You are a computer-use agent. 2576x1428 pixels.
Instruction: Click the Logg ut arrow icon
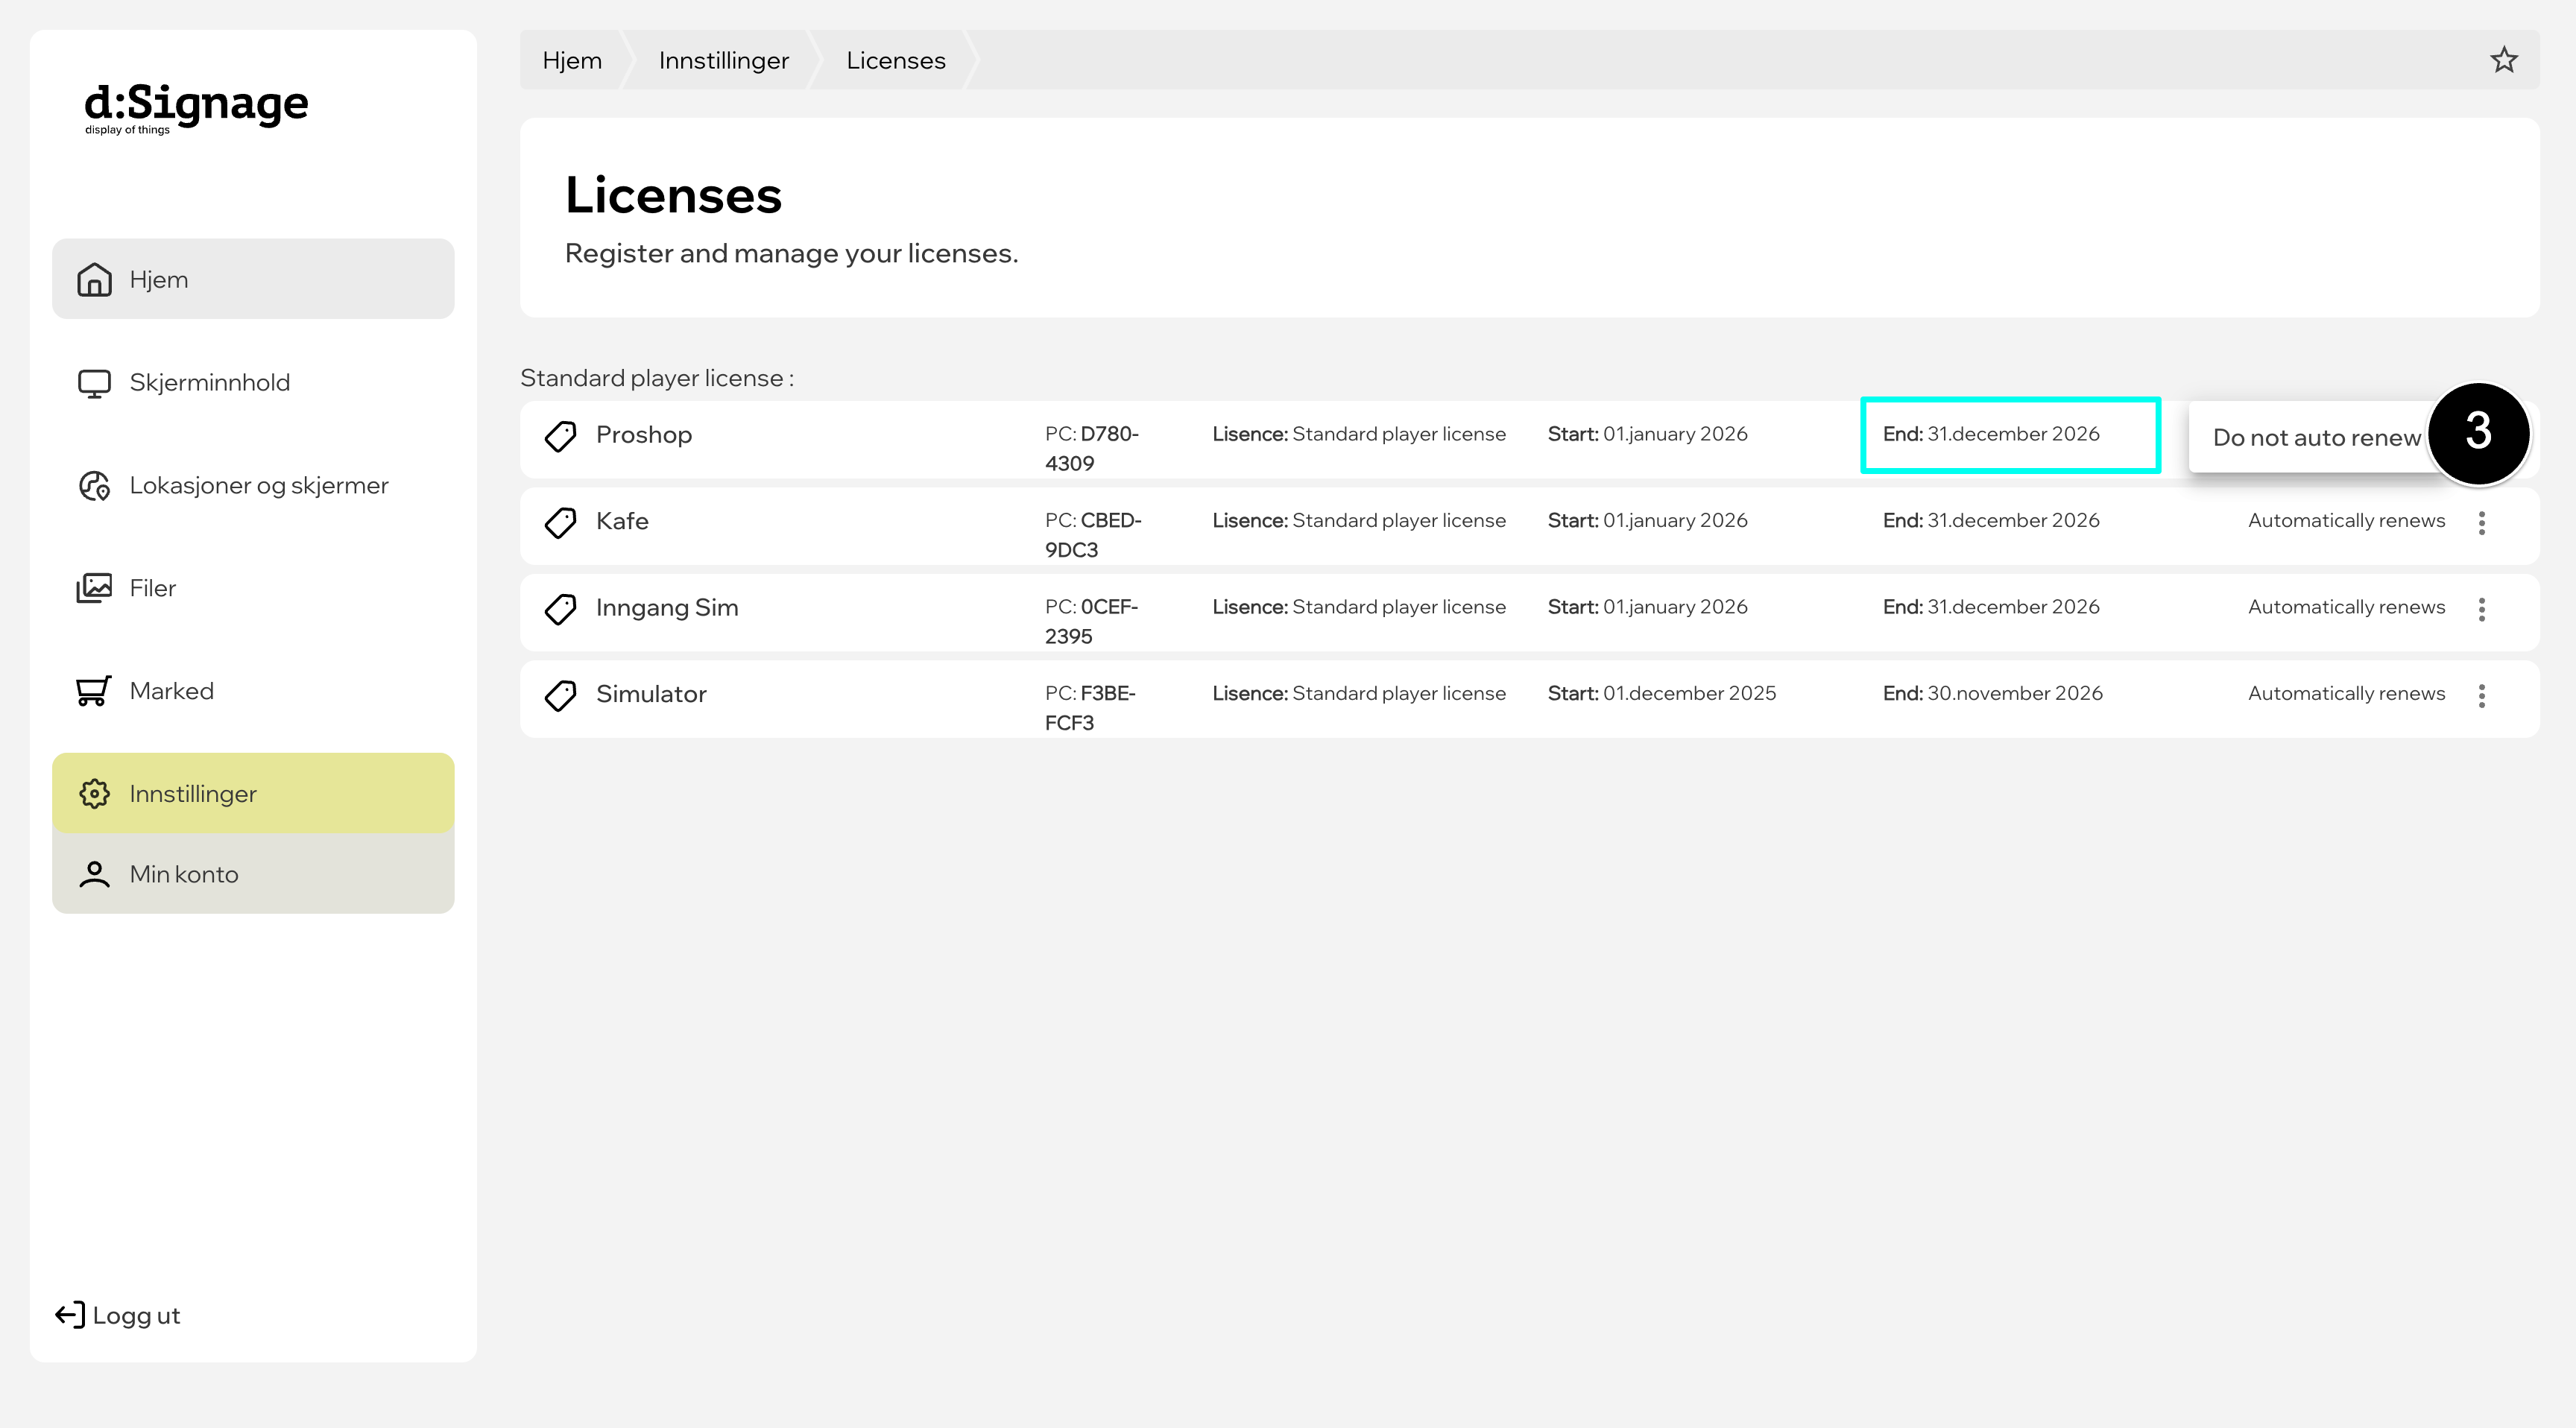pos(70,1315)
